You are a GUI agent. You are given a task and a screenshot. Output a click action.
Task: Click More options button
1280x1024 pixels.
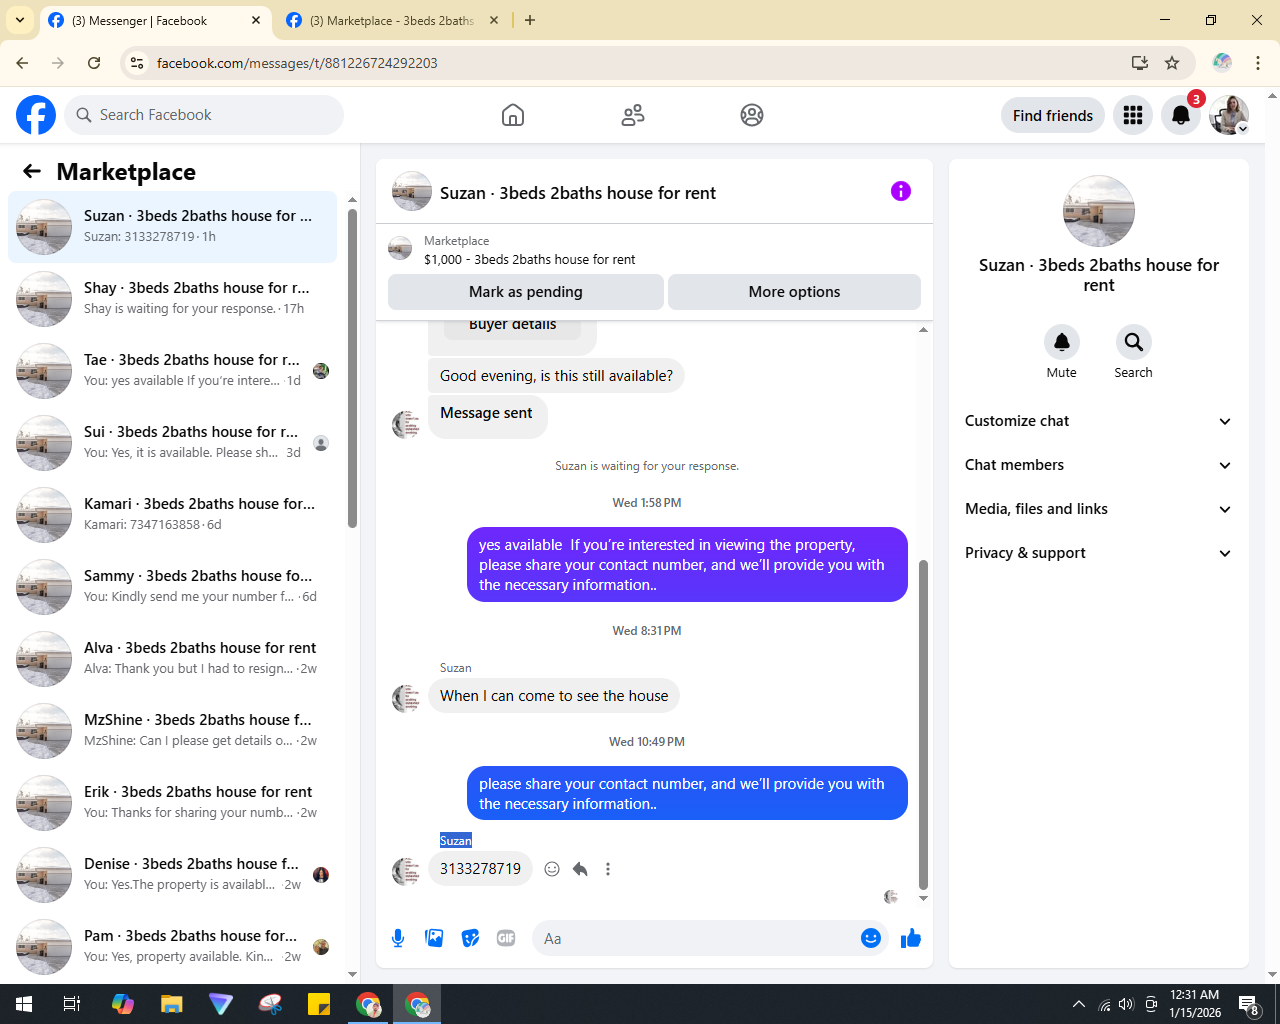pyautogui.click(x=794, y=292)
